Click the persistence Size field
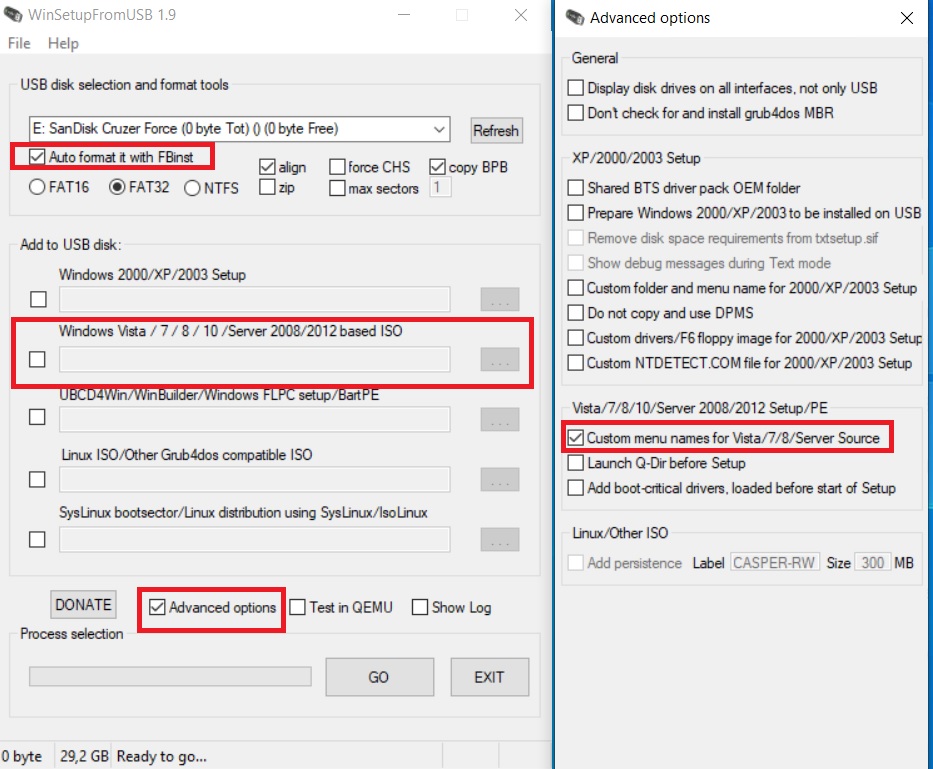933x769 pixels. pyautogui.click(x=873, y=562)
